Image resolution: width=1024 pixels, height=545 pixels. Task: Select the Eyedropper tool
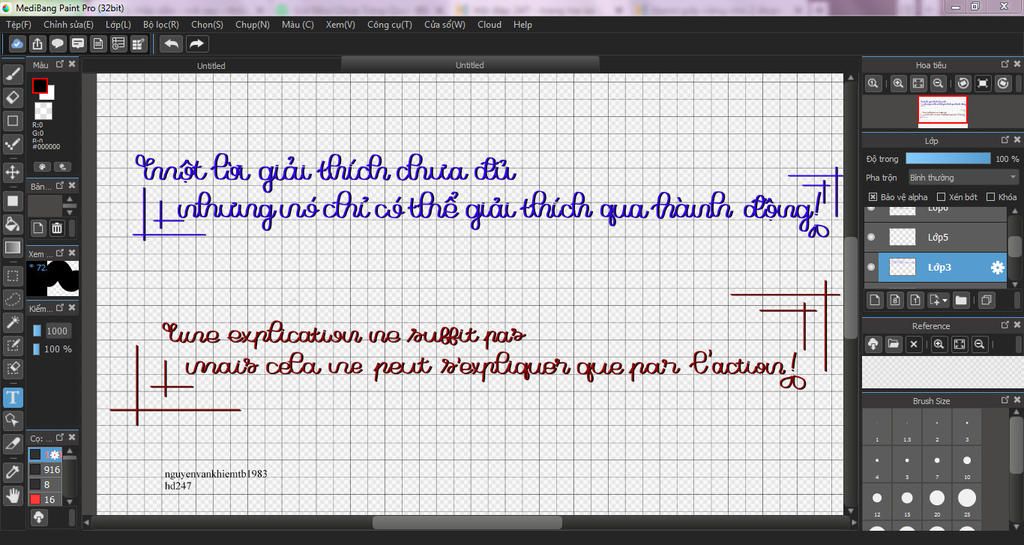(x=12, y=472)
